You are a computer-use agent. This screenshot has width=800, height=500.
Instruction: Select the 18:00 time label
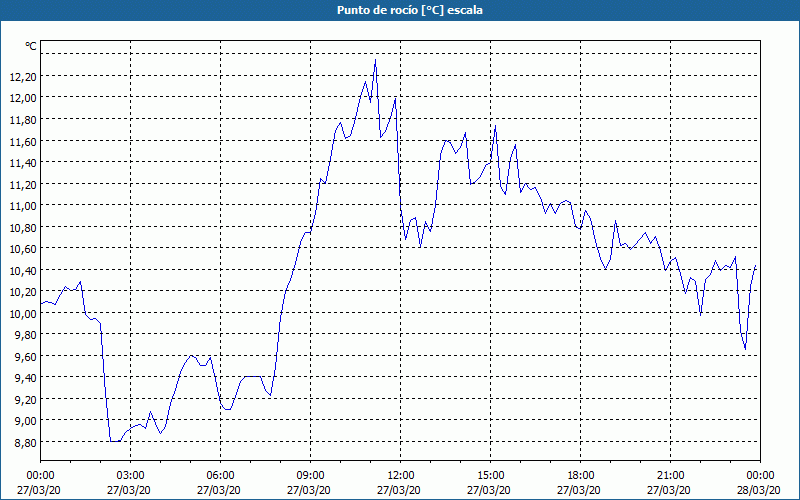[x=581, y=476]
